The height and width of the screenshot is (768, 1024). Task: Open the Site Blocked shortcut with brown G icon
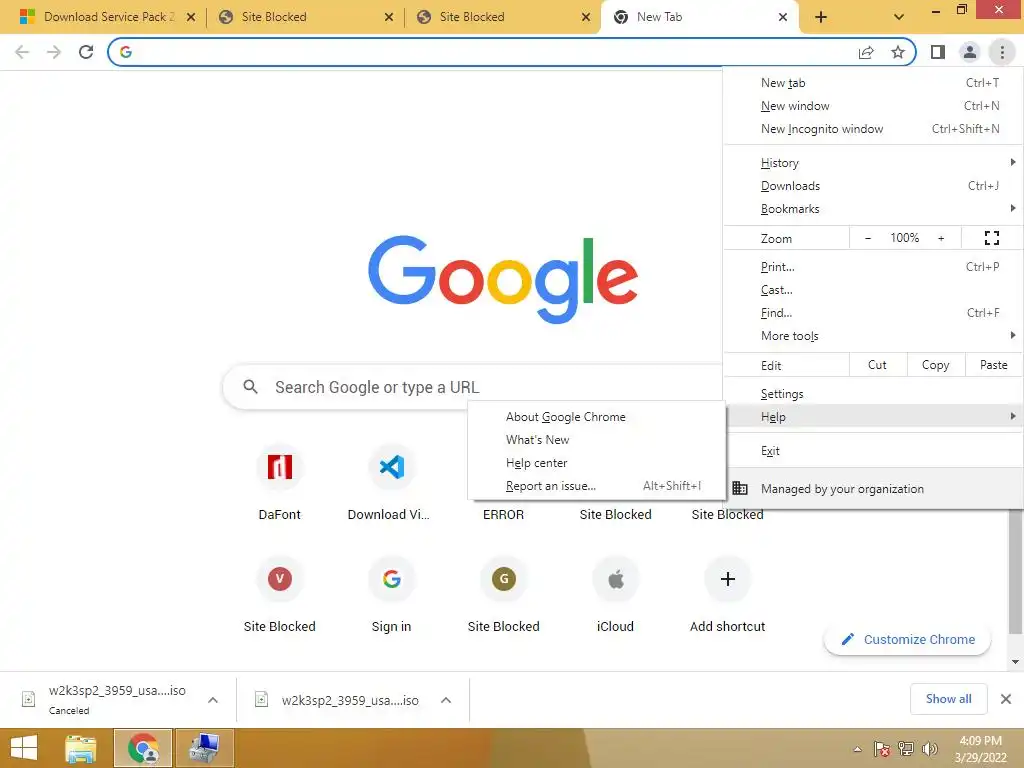point(504,579)
